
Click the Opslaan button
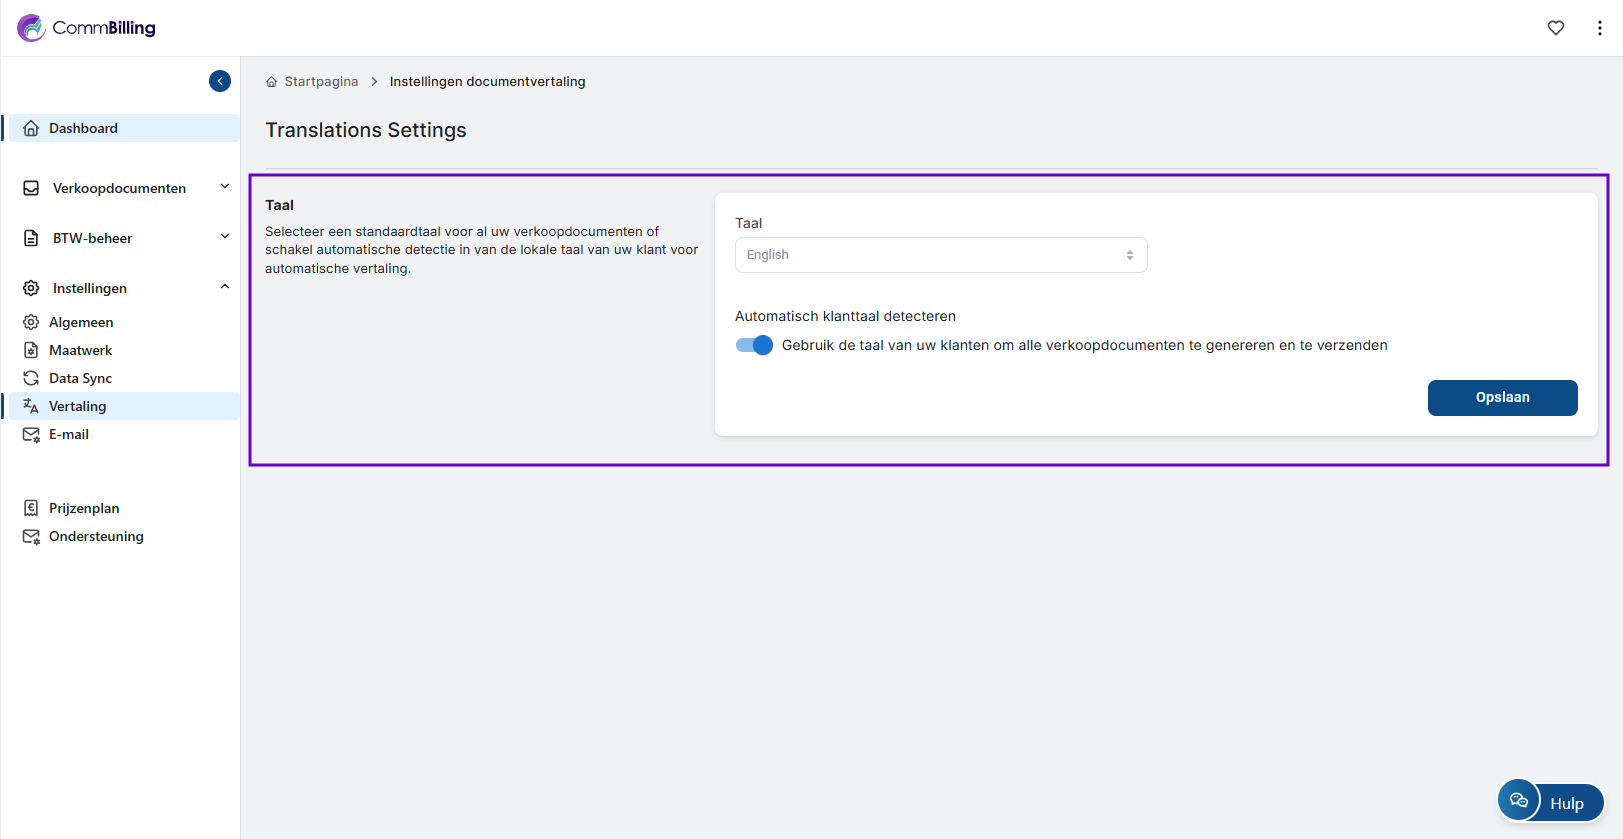point(1502,397)
